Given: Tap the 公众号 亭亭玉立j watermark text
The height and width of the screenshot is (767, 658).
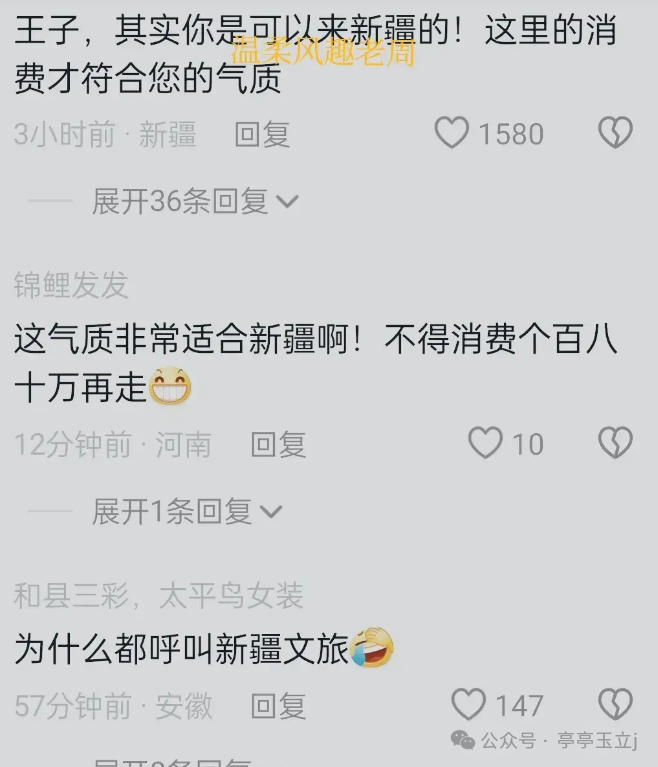Looking at the screenshot, I should click(559, 741).
